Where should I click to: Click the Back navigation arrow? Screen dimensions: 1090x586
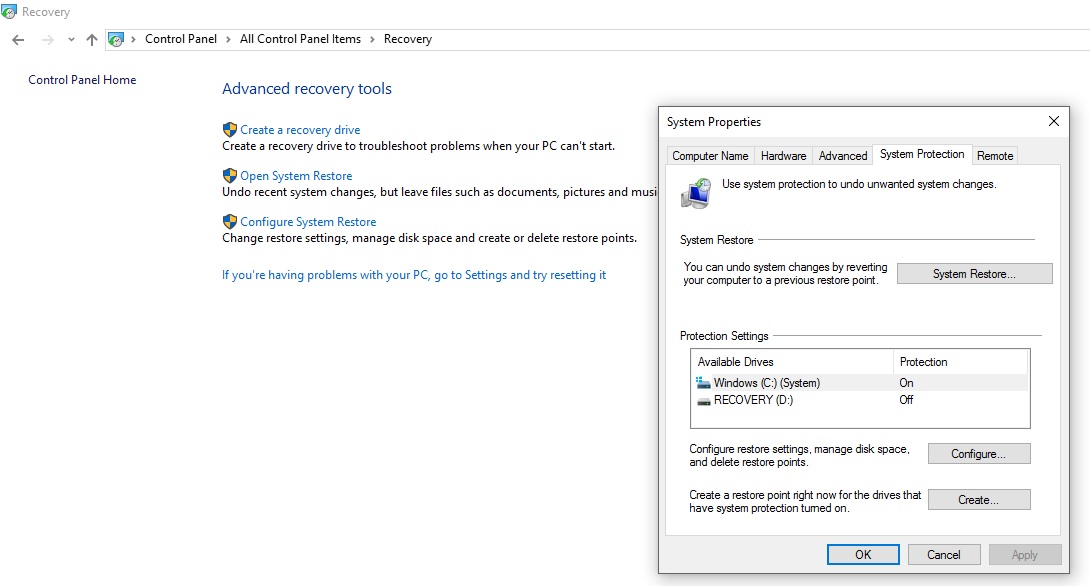[x=18, y=40]
